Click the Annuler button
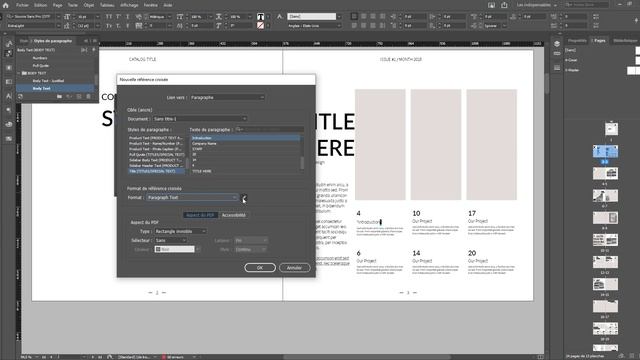 [x=294, y=268]
